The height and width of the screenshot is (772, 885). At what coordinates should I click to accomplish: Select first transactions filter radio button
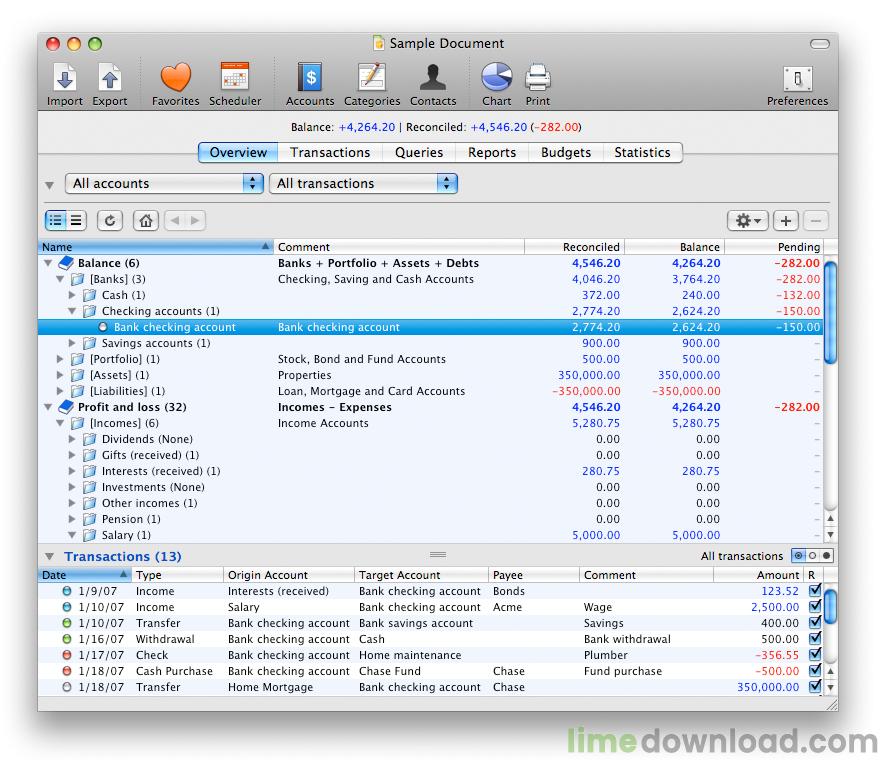(798, 556)
